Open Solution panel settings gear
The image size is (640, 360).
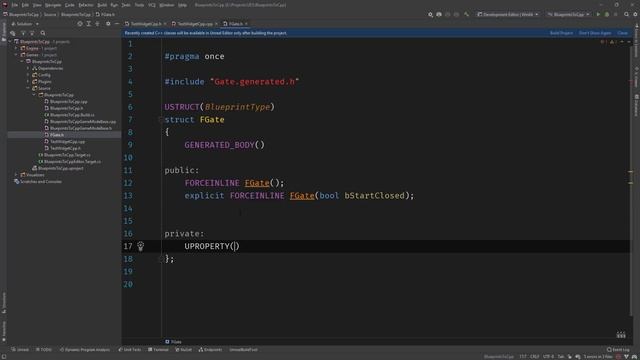[108, 24]
